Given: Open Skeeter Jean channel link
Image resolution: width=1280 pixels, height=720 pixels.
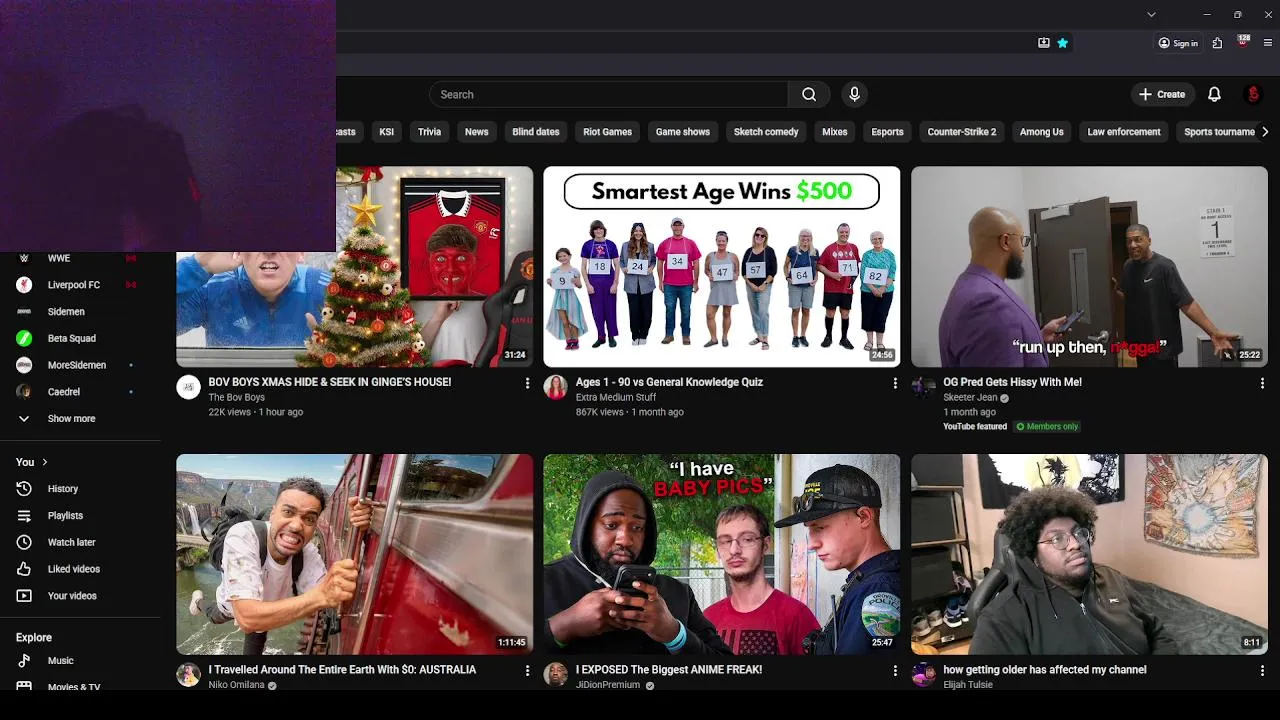Looking at the screenshot, I should [x=970, y=398].
